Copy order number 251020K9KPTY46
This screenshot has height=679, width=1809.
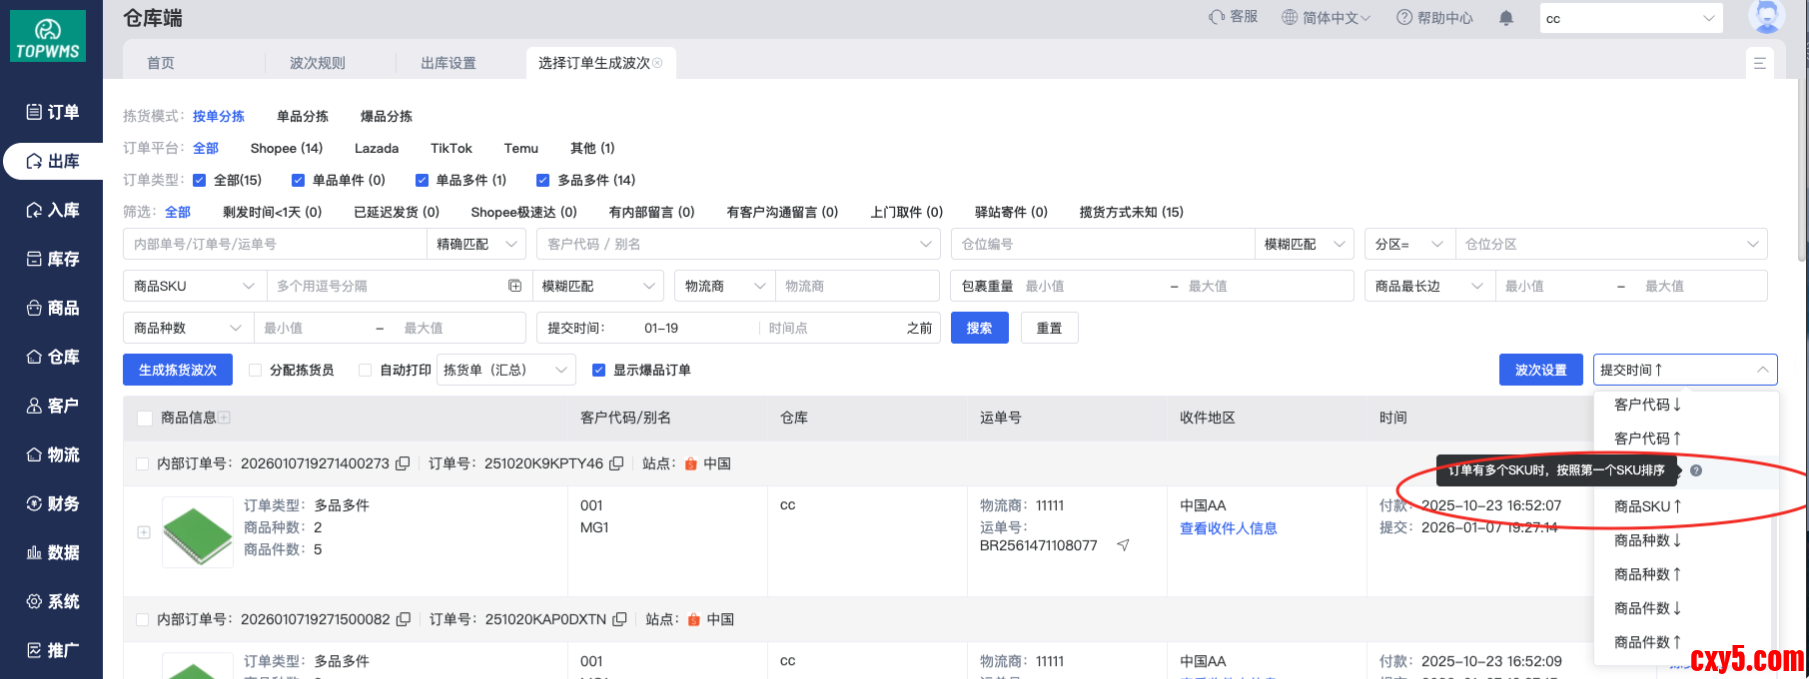click(x=617, y=464)
